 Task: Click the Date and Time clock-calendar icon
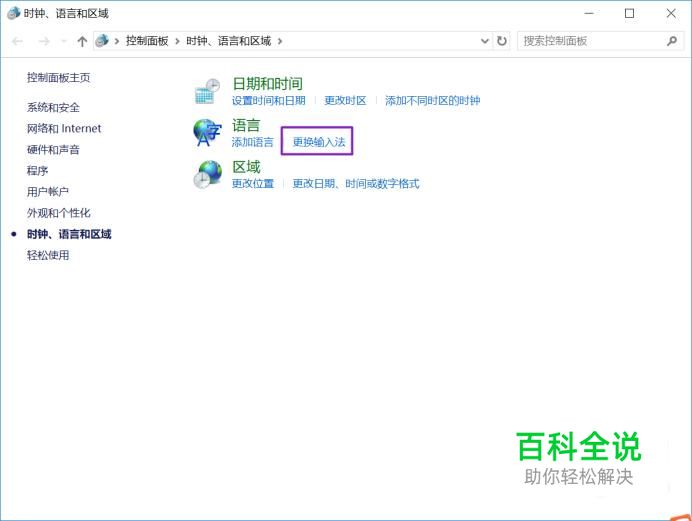coord(207,91)
